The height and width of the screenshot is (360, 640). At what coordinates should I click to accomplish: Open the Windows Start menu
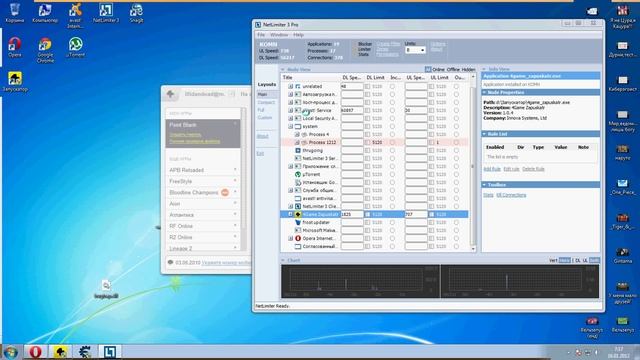(x=11, y=352)
